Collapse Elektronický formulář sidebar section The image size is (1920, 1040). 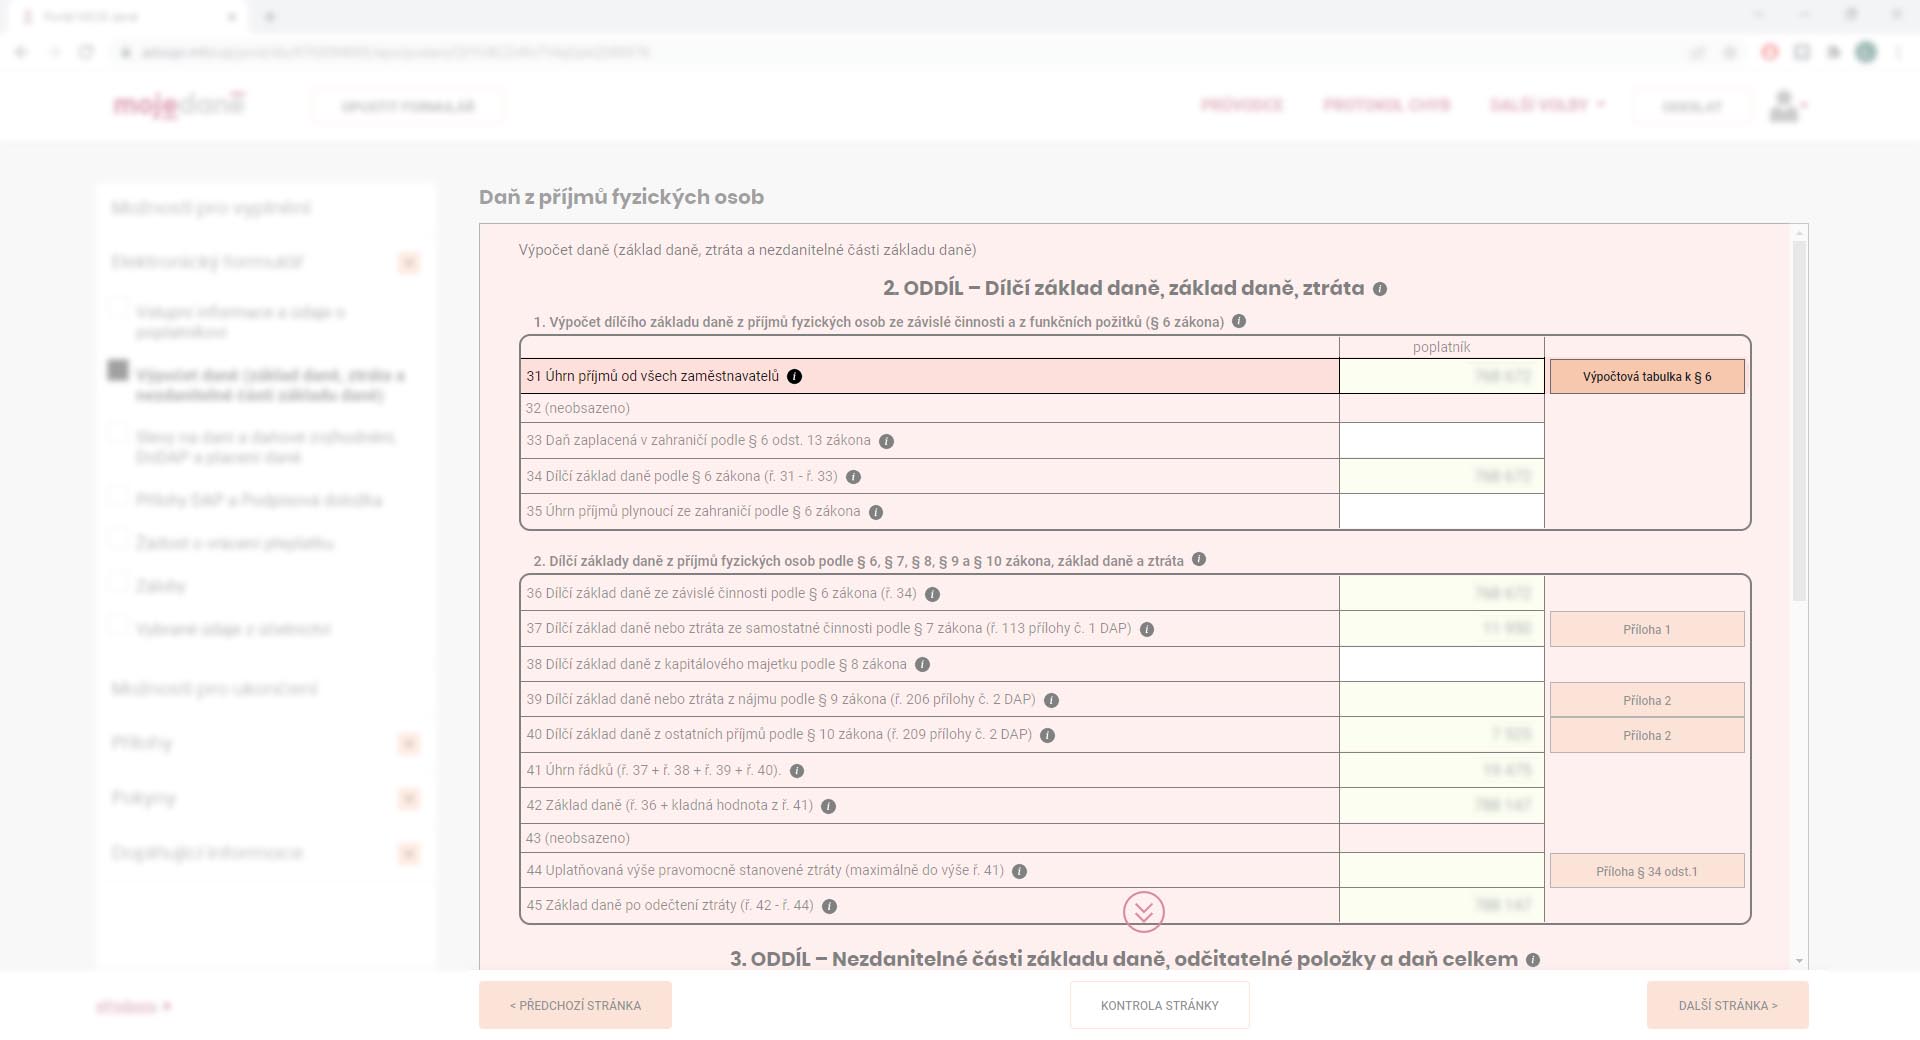point(408,263)
